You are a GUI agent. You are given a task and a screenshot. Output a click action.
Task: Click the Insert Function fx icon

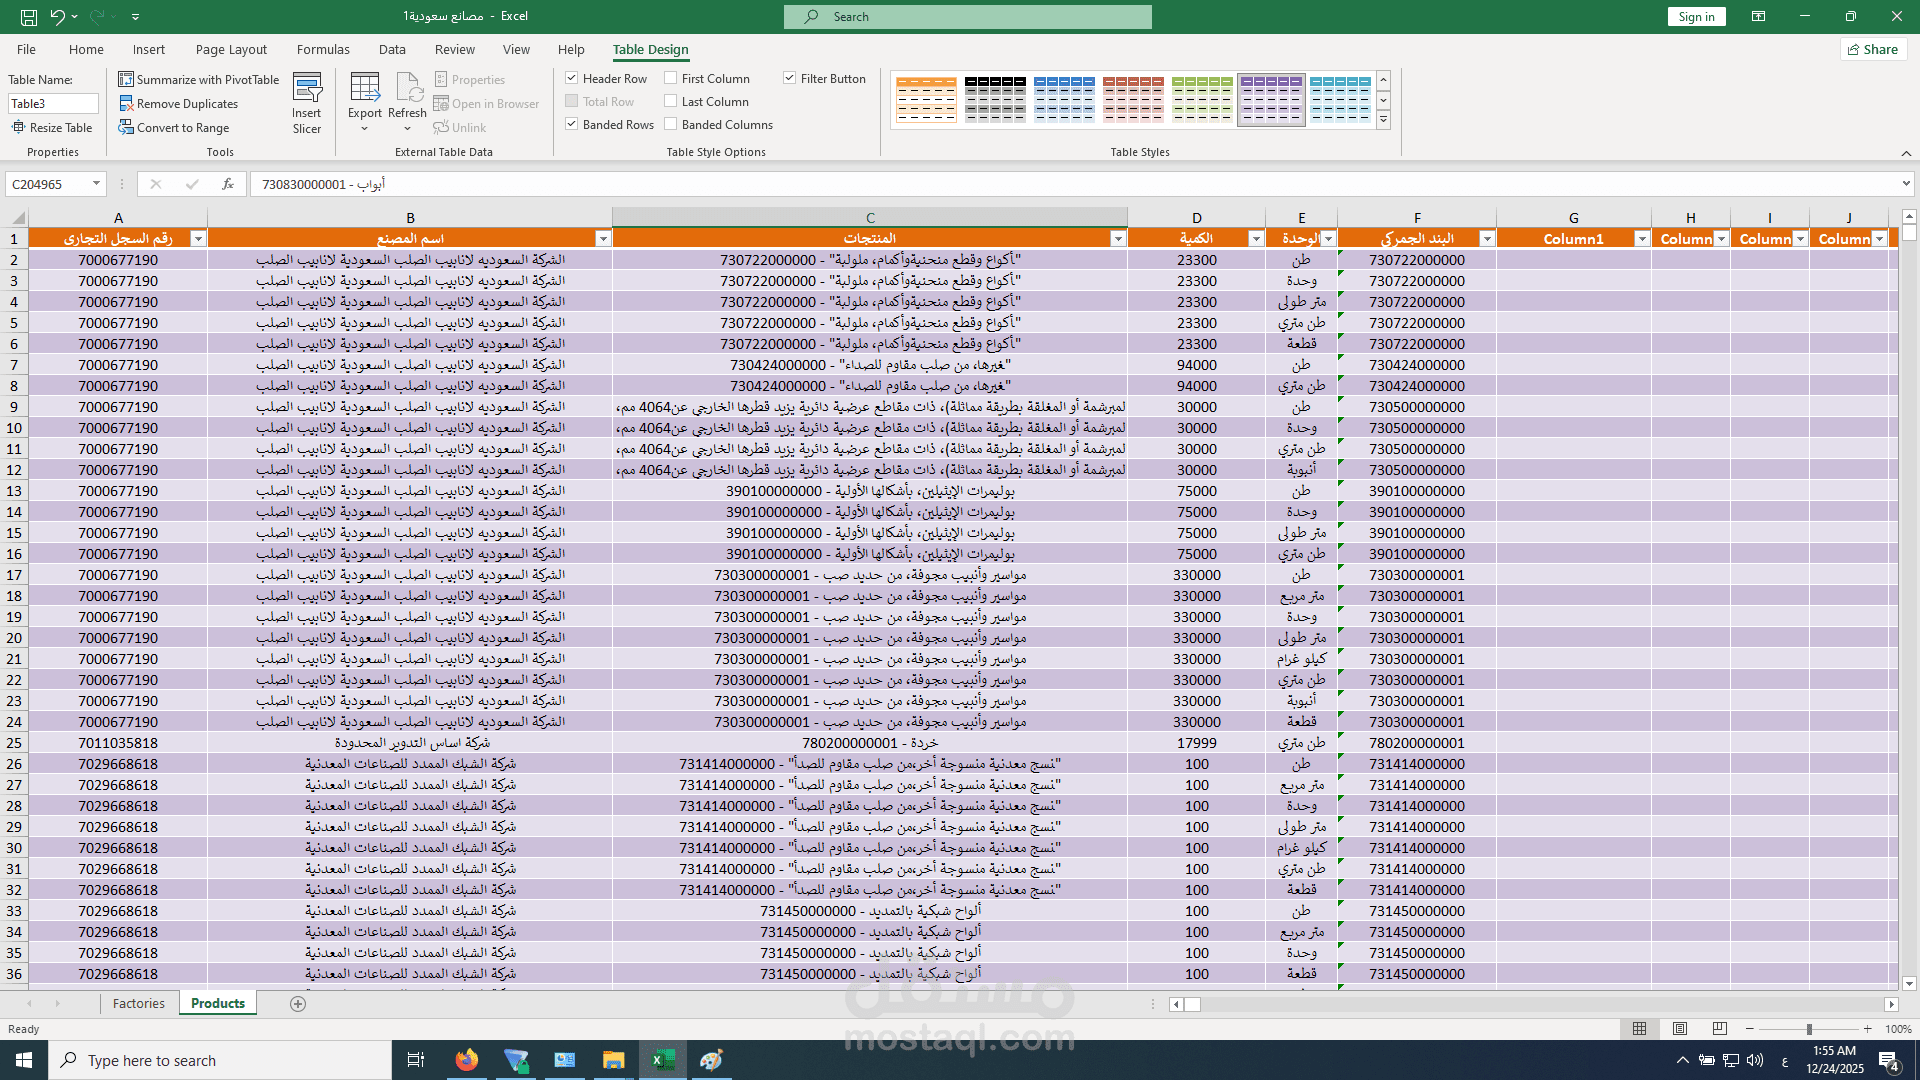coord(228,184)
